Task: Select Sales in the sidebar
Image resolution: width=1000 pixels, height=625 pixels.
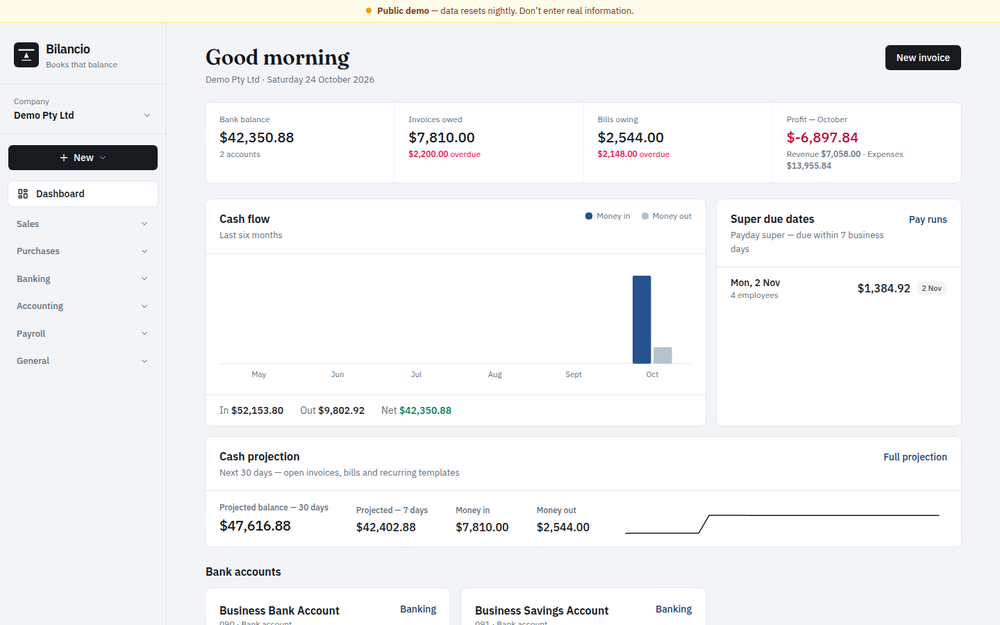Action: point(83,224)
